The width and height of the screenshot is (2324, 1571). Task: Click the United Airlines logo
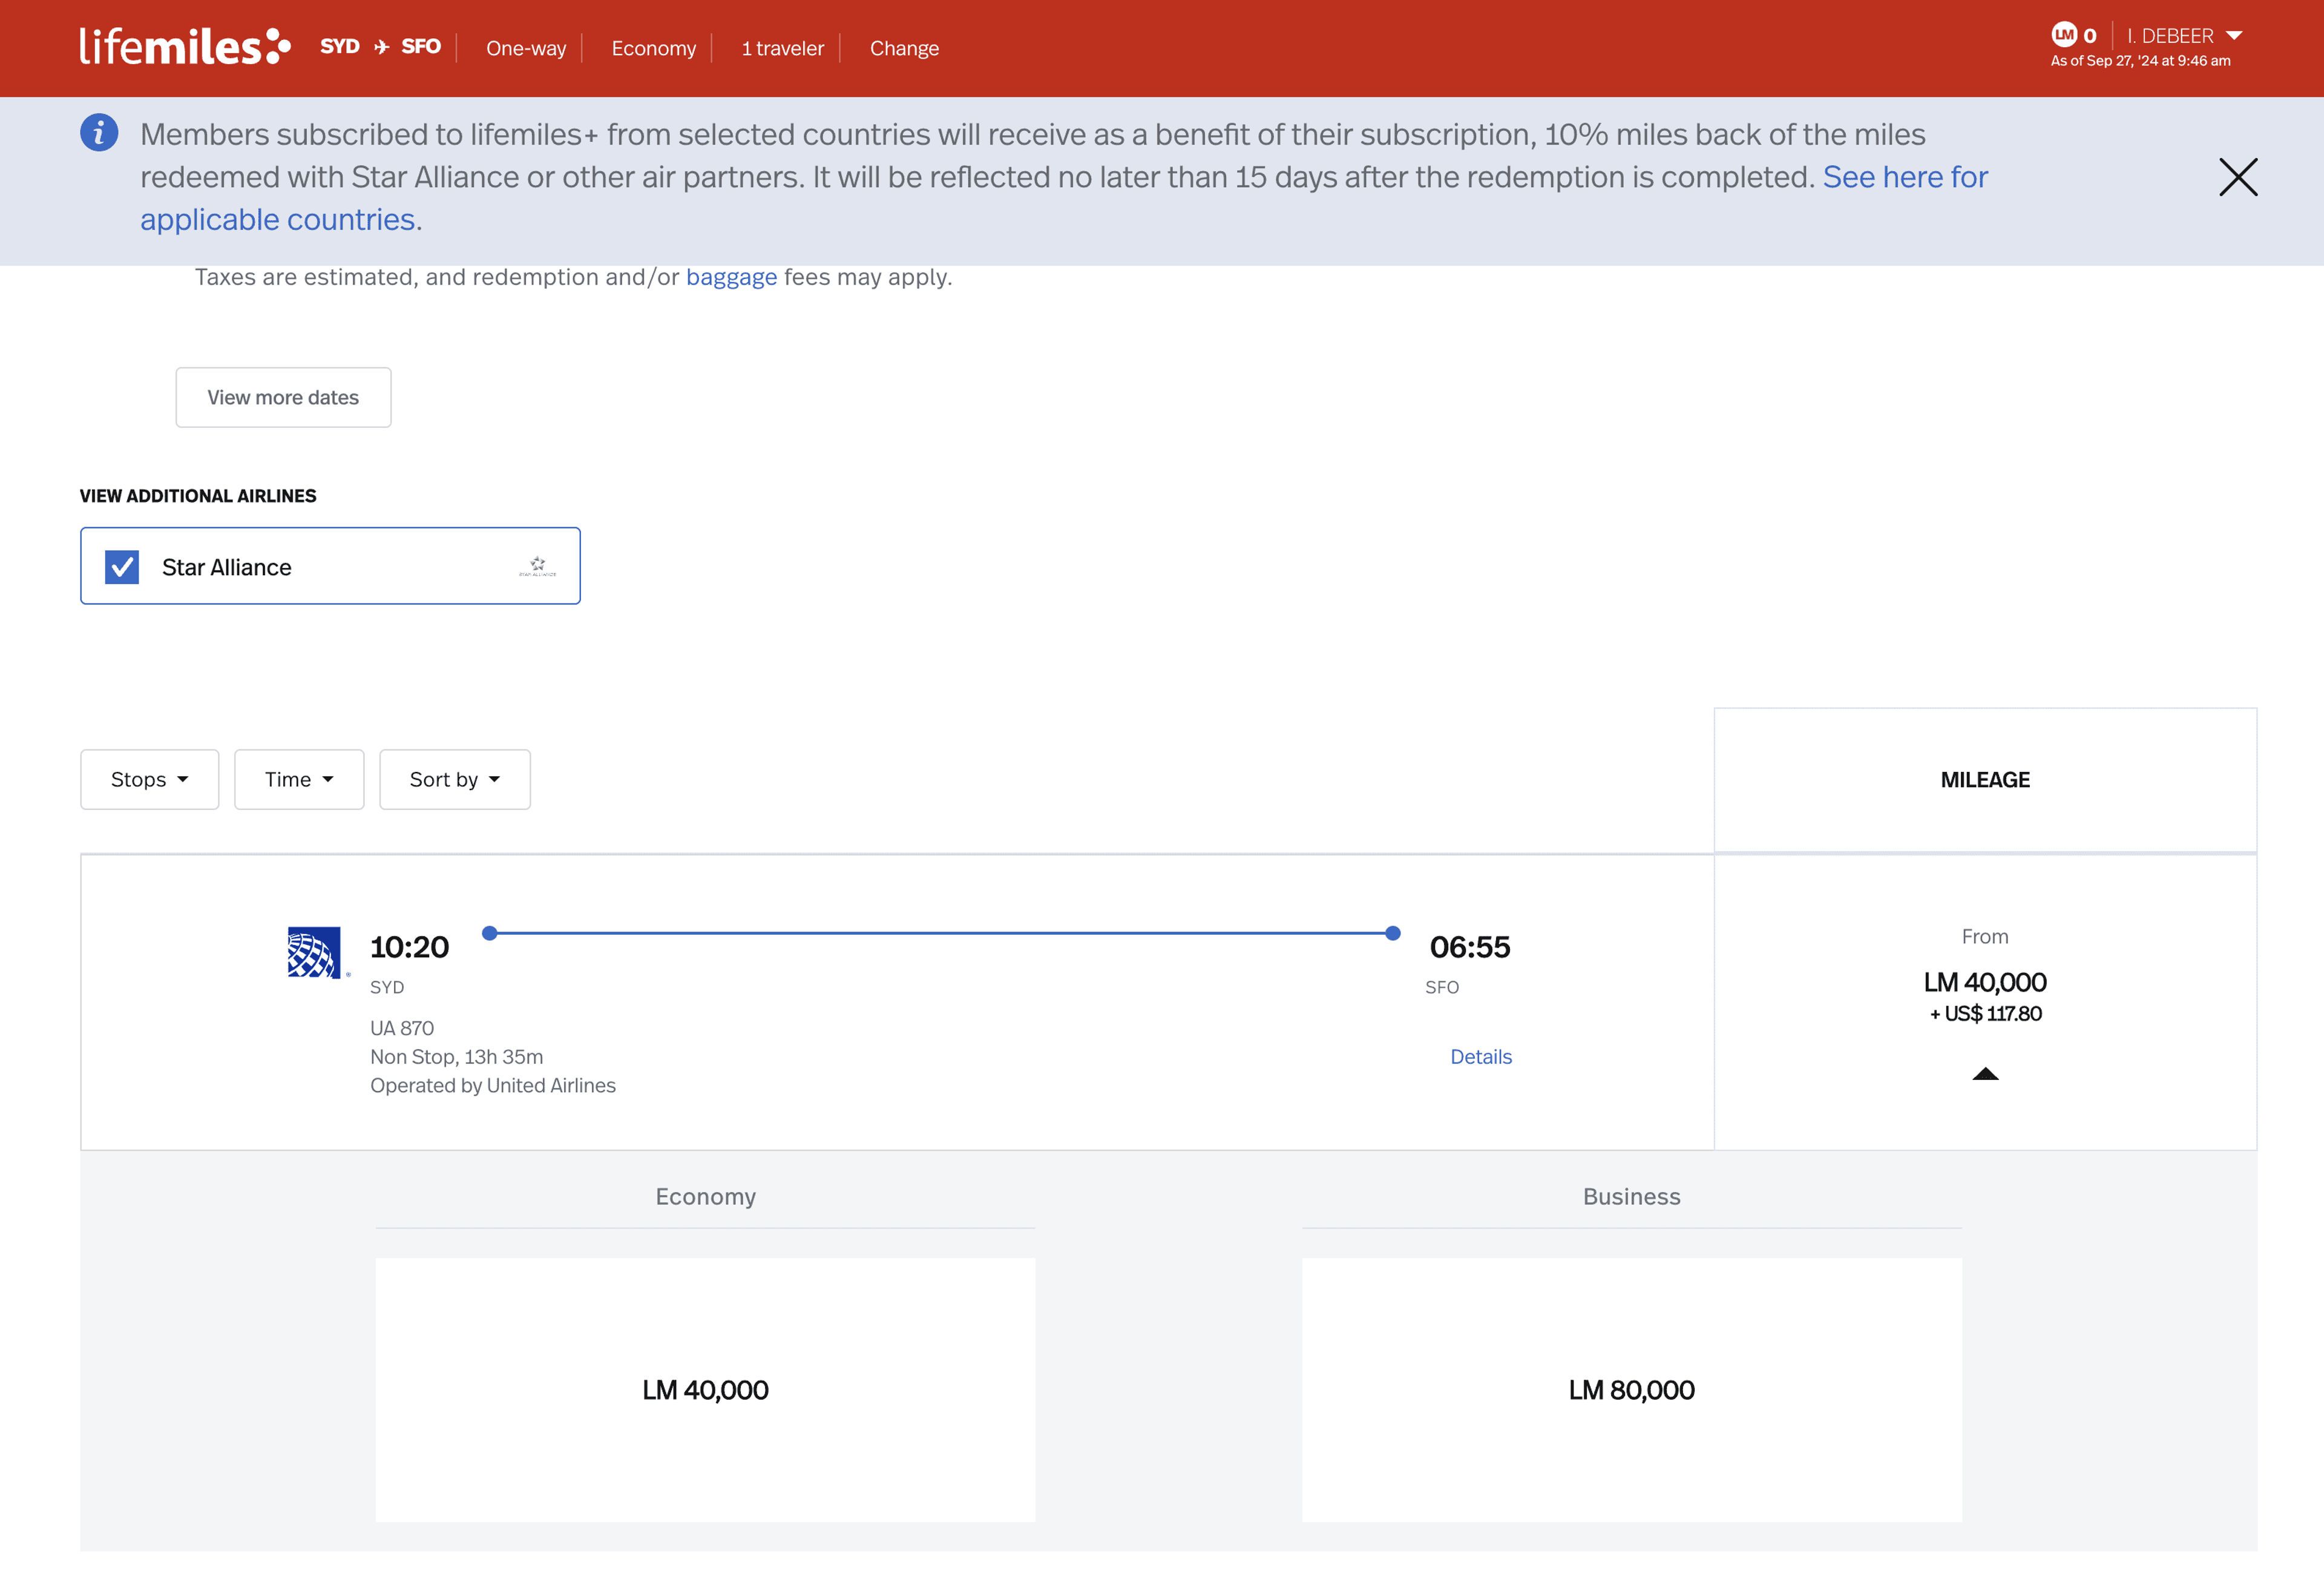[x=314, y=952]
